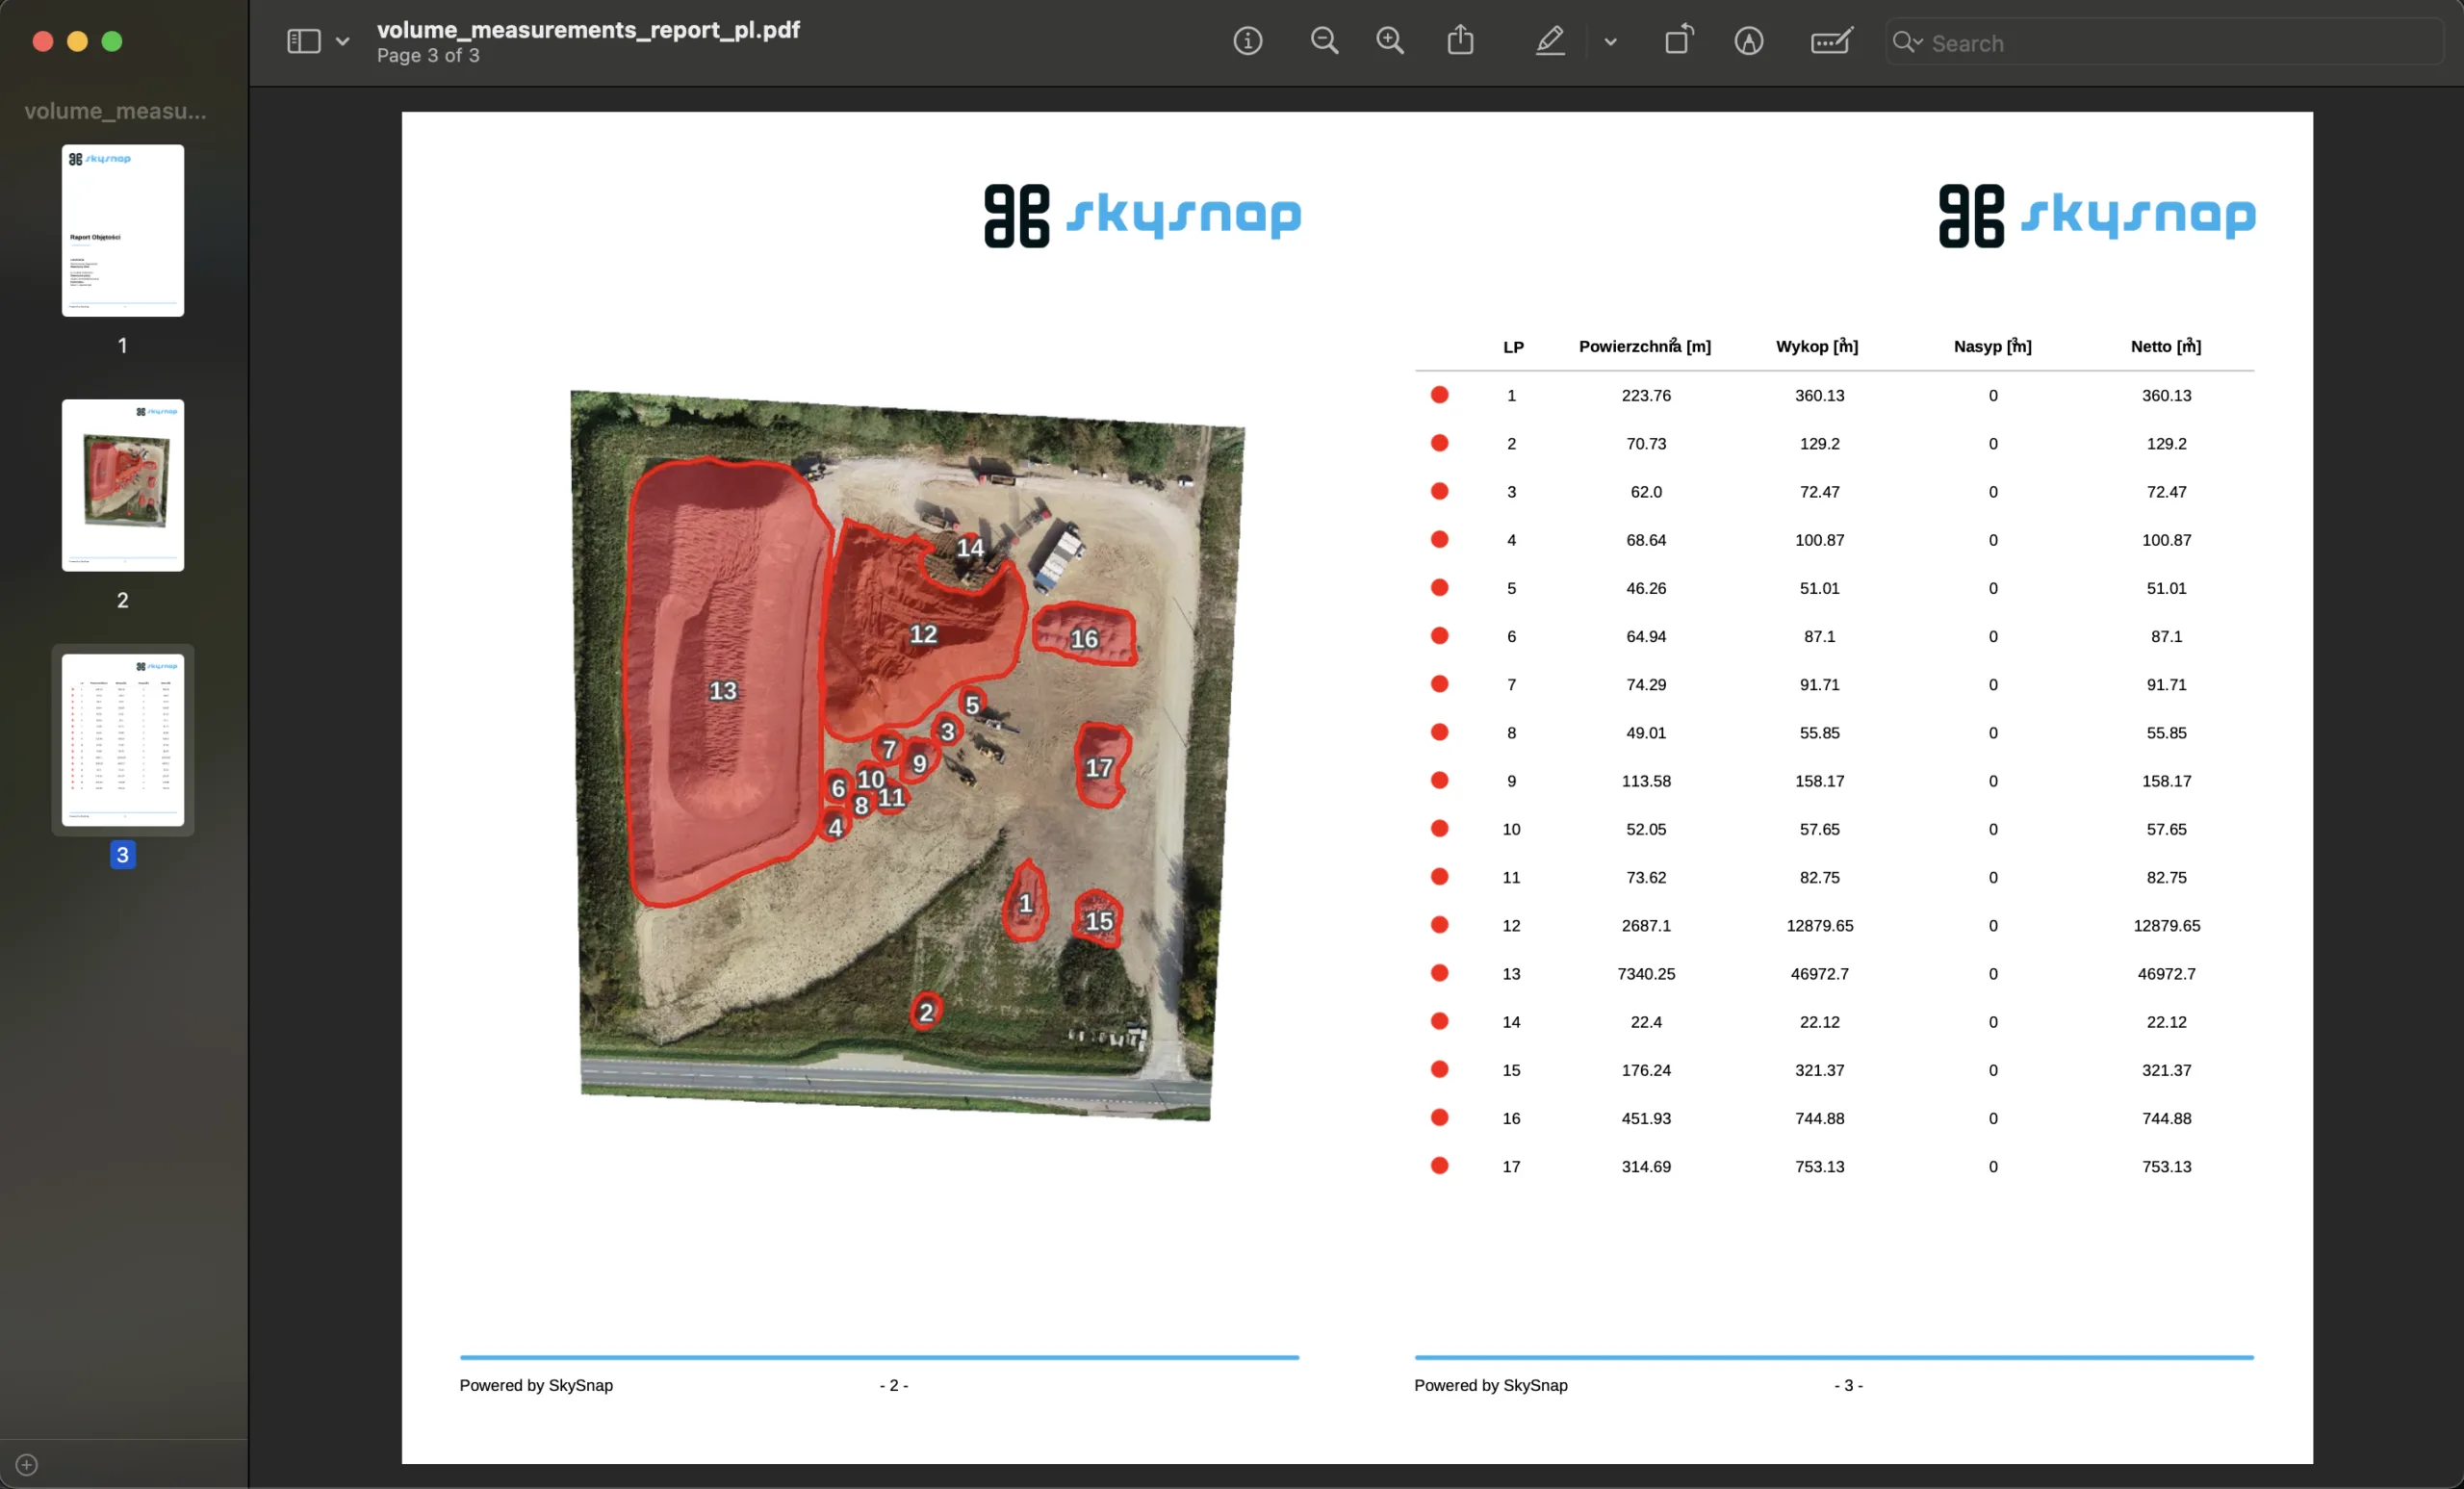Open the highlight color dropdown arrow

1610,42
